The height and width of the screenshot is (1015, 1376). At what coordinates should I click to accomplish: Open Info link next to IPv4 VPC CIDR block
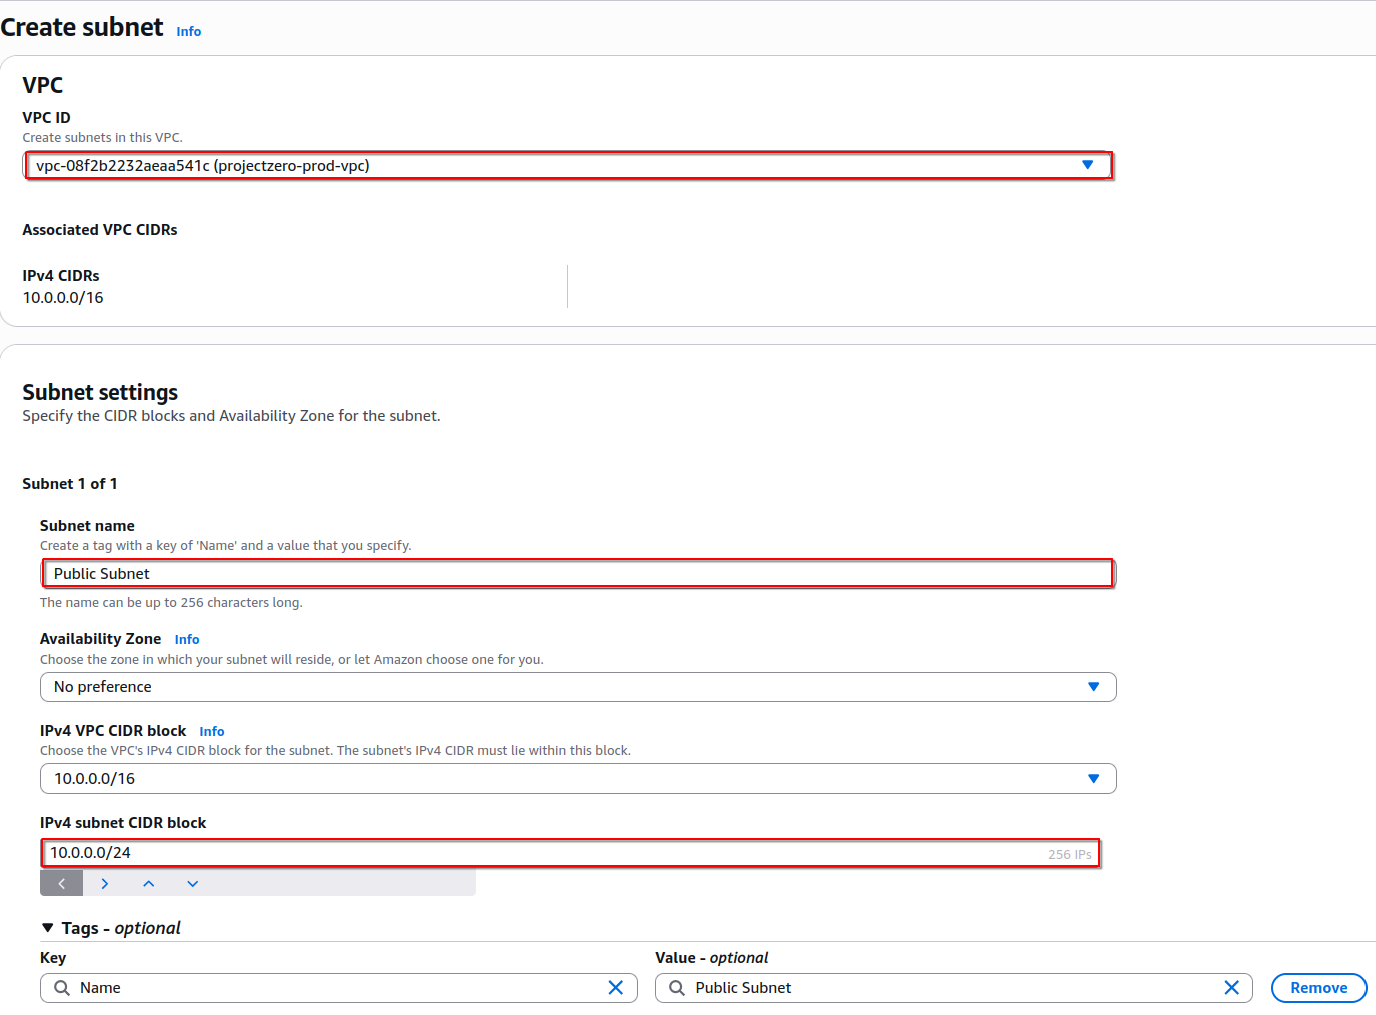coord(212,731)
